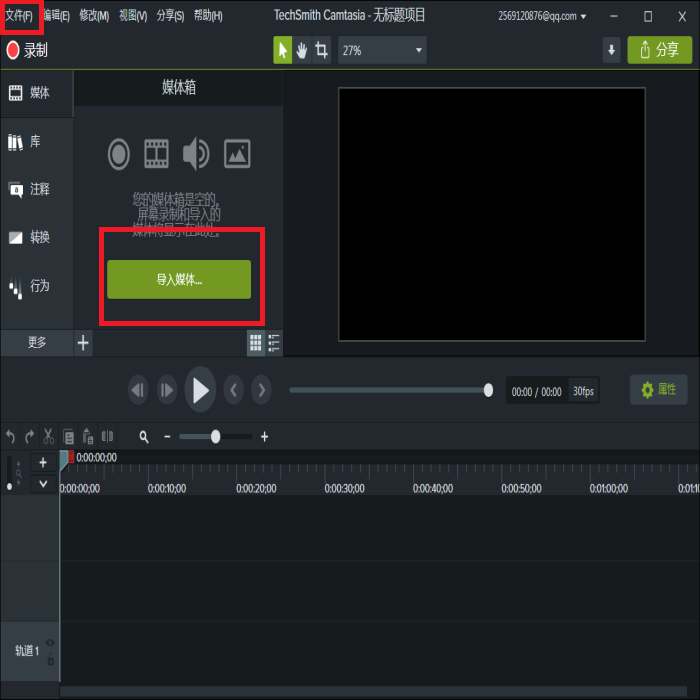Step back one frame
Image resolution: width=700 pixels, height=700 pixels.
[x=138, y=390]
